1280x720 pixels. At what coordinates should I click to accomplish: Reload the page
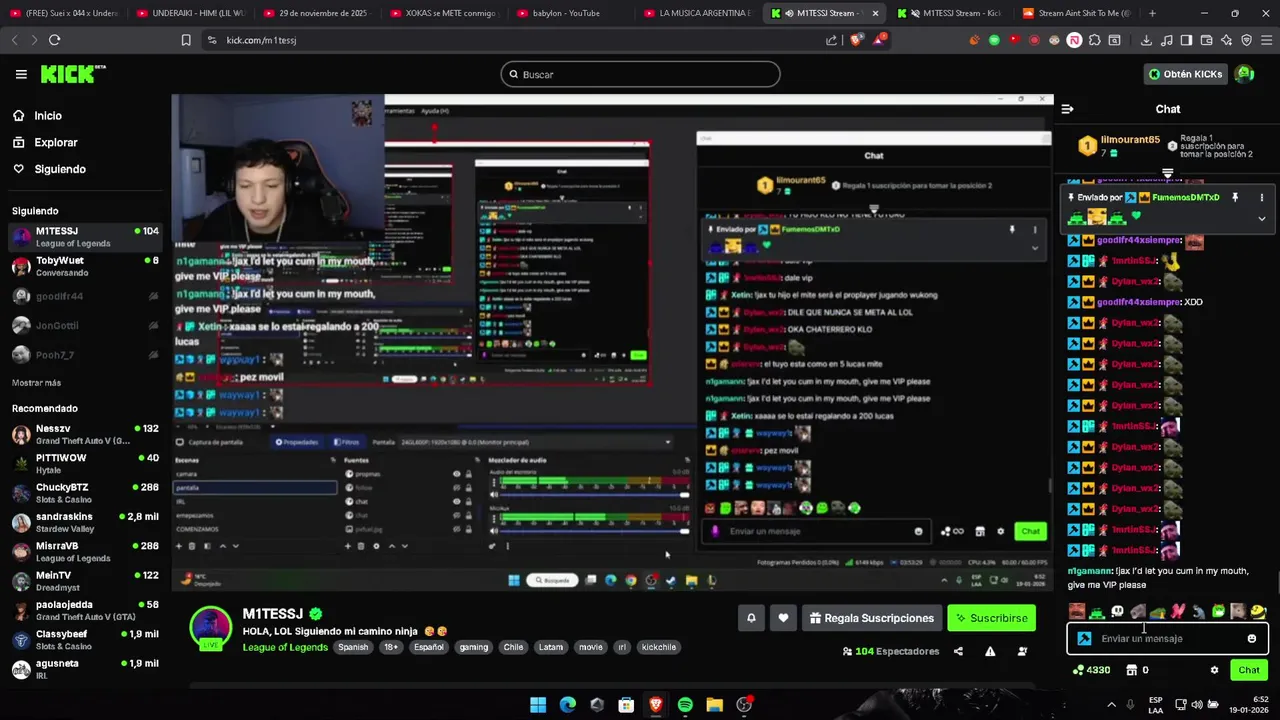pos(54,40)
